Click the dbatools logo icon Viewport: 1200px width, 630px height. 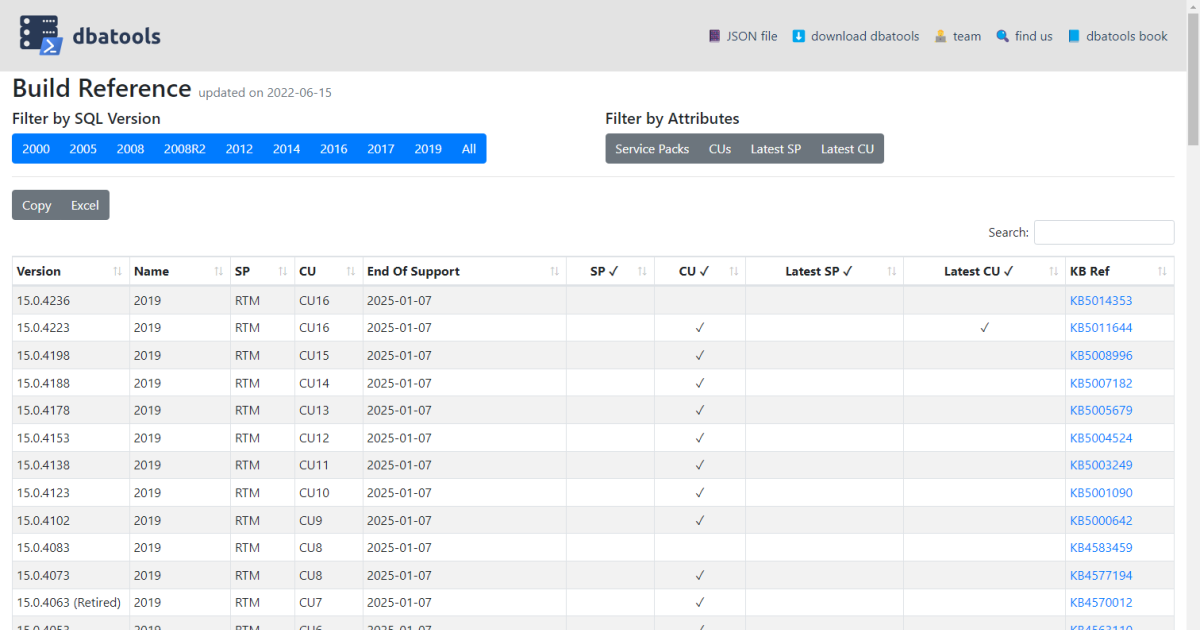42,35
